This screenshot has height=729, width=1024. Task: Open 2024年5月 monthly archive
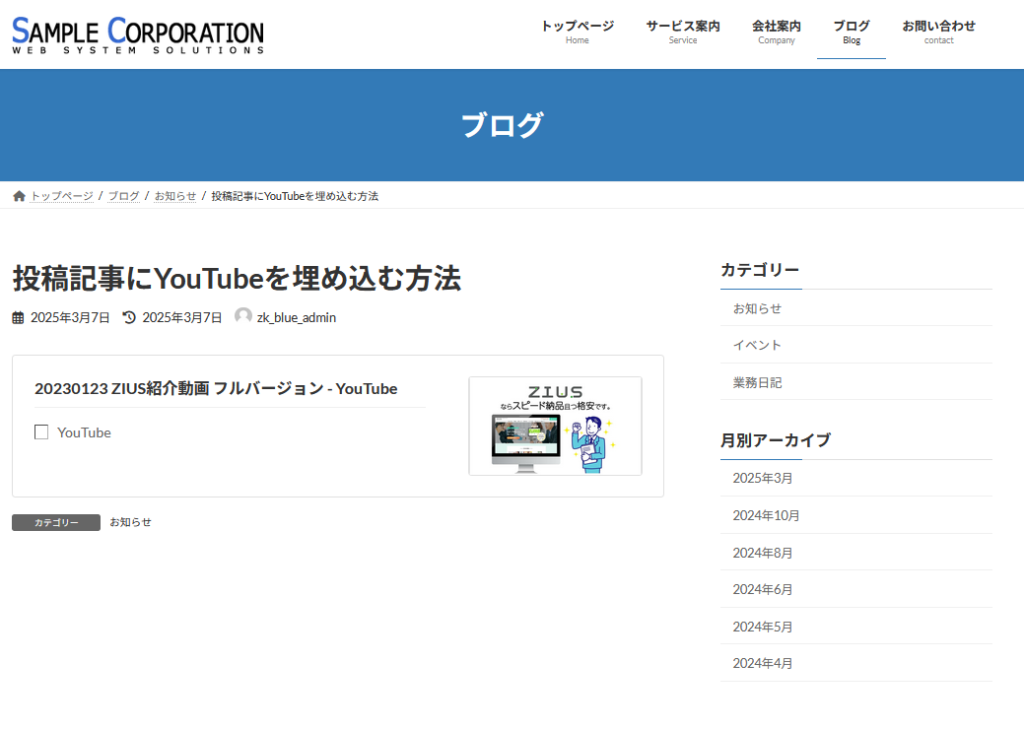pyautogui.click(x=762, y=626)
